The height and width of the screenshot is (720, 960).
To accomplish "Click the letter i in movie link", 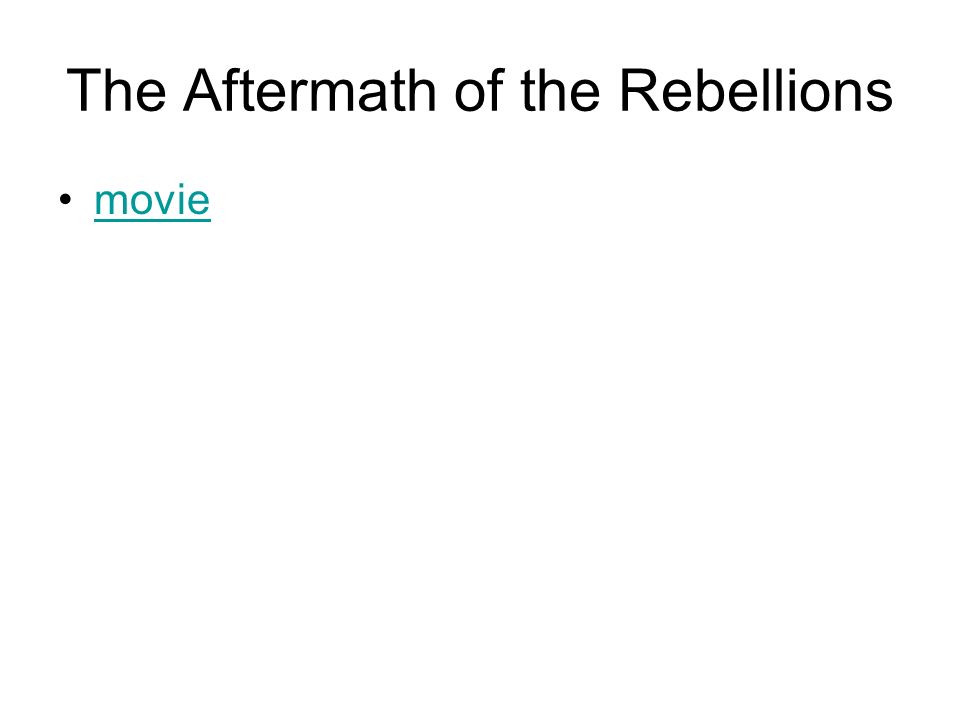I will pos(181,199).
